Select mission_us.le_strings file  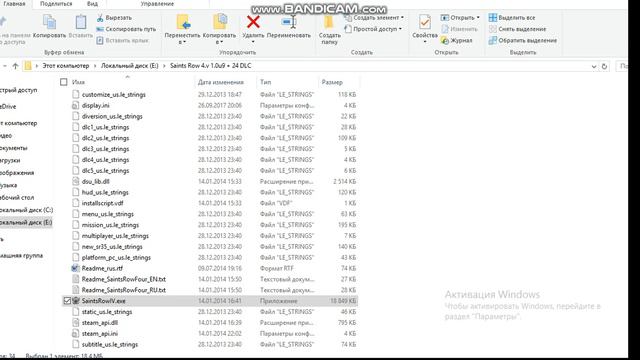pos(110,225)
